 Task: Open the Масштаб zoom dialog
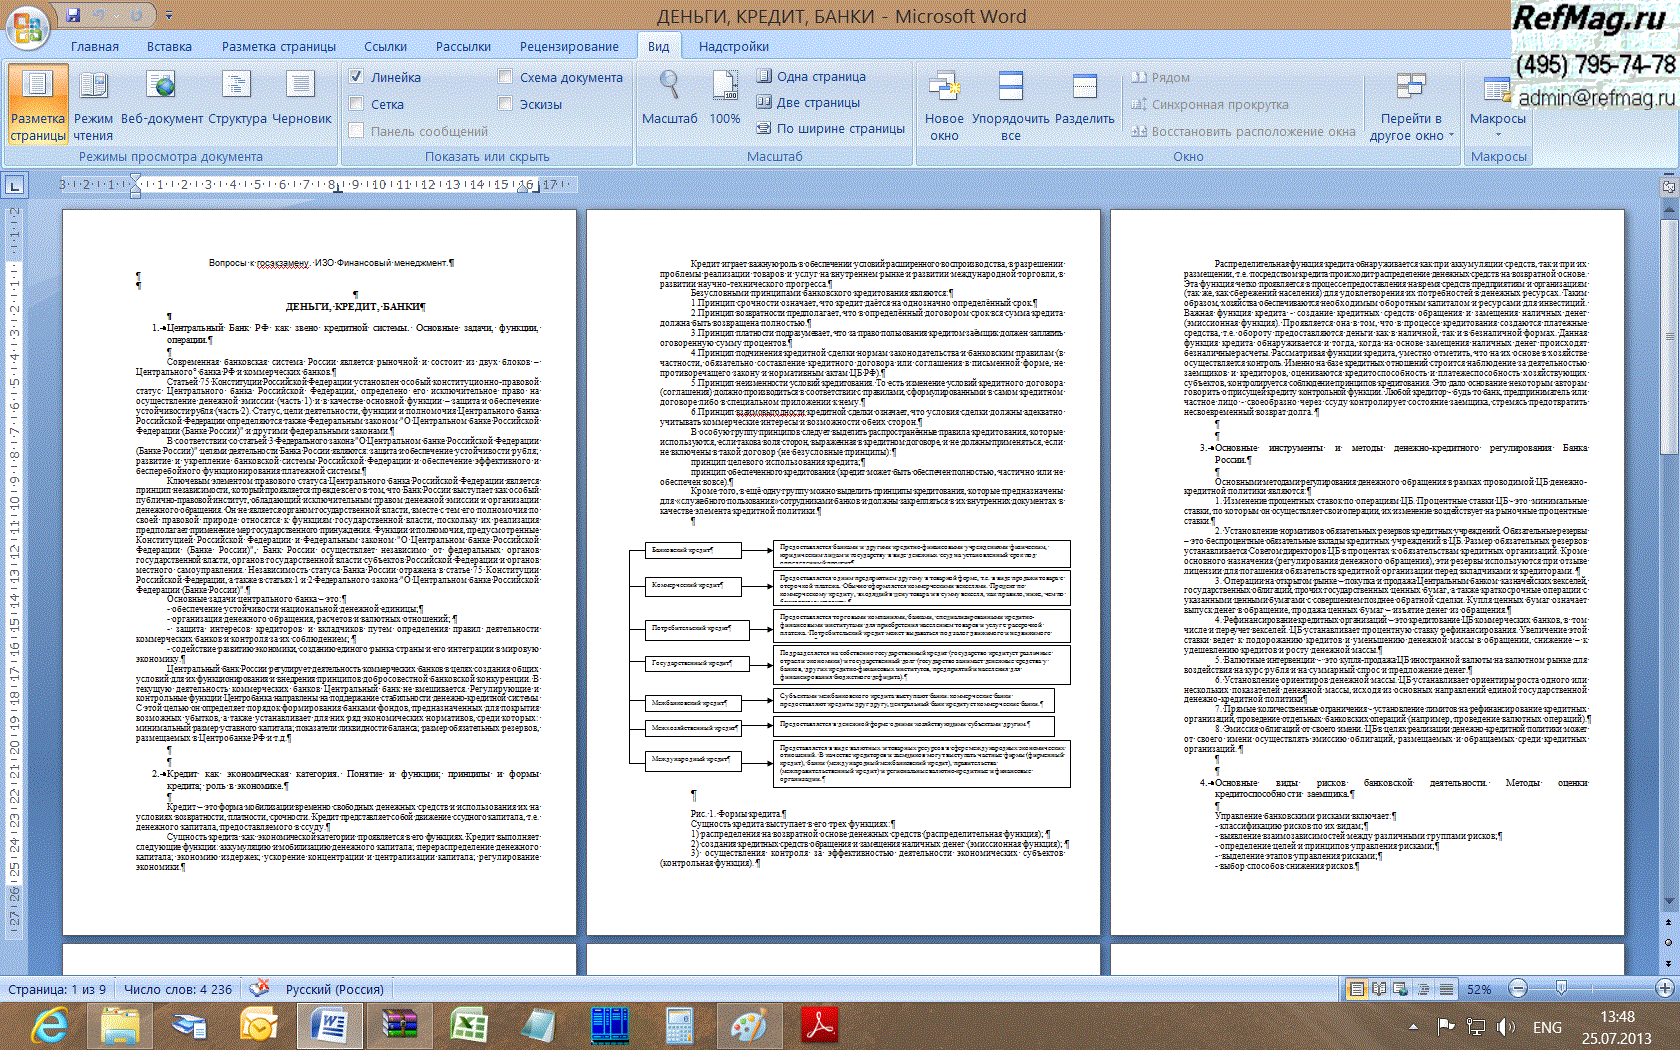point(669,100)
